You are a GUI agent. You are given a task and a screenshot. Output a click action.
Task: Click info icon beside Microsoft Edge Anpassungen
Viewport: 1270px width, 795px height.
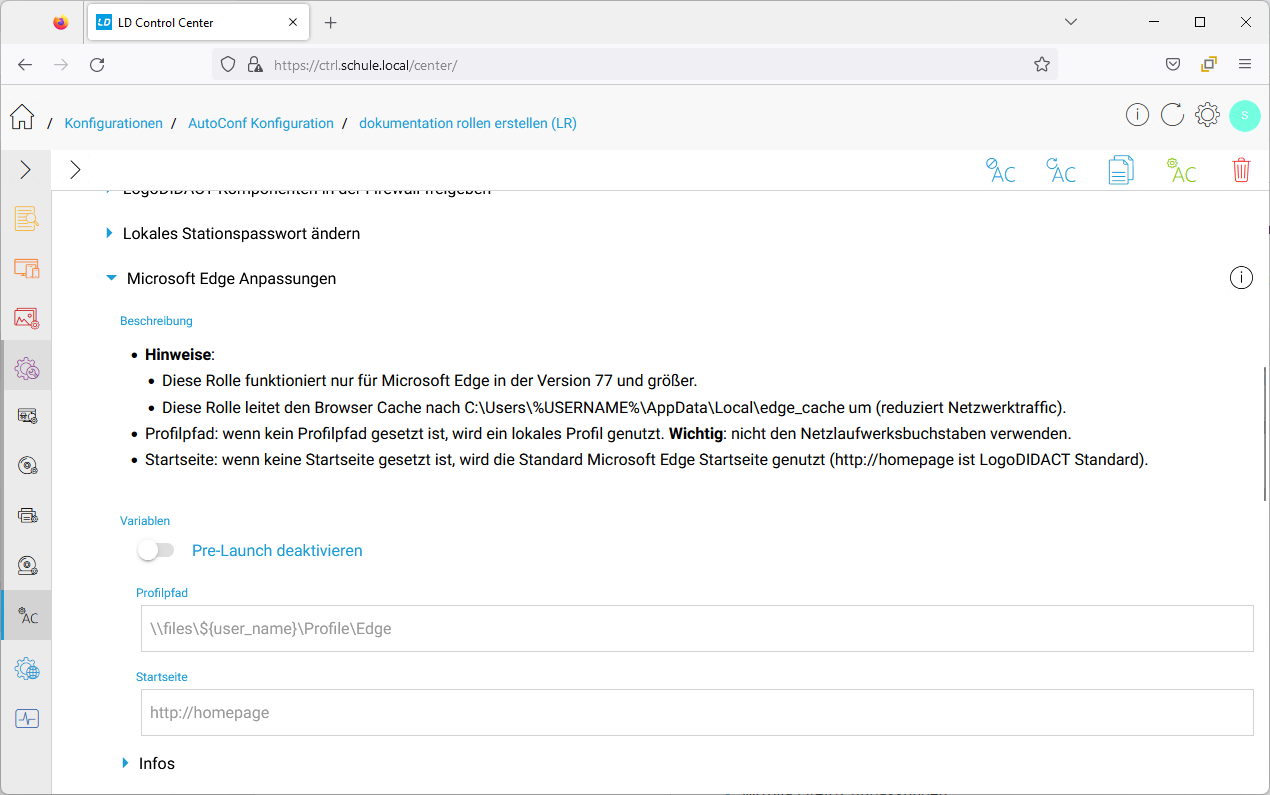[x=1241, y=278]
